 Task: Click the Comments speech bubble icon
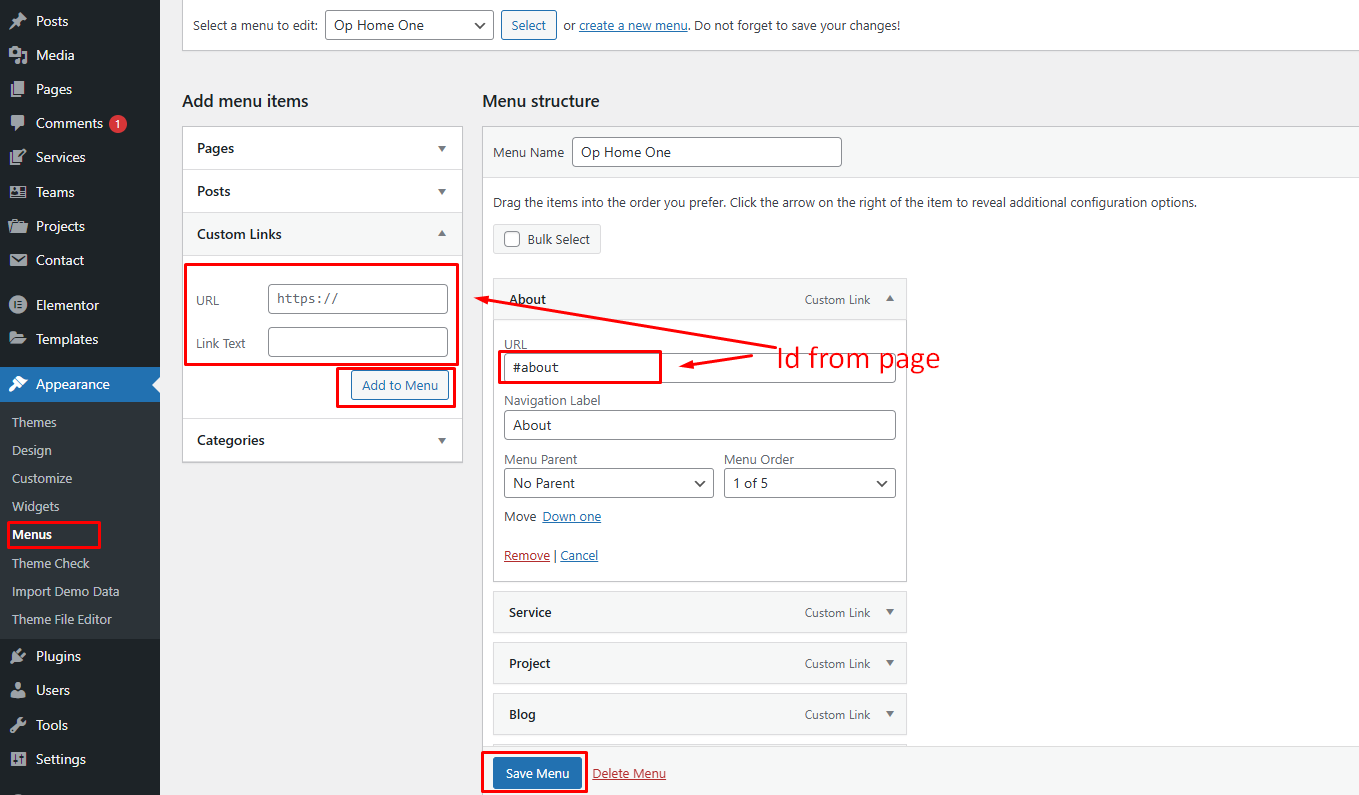click(x=18, y=123)
